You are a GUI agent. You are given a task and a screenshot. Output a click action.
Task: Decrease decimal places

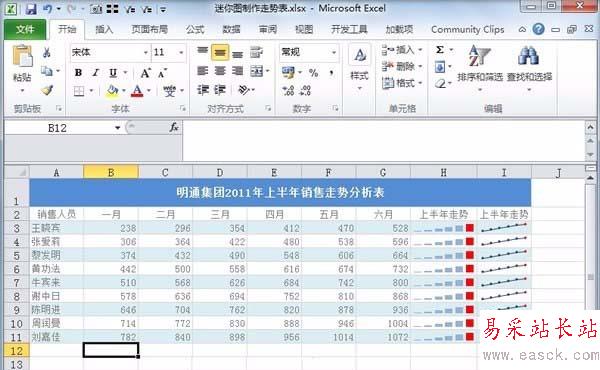(305, 91)
